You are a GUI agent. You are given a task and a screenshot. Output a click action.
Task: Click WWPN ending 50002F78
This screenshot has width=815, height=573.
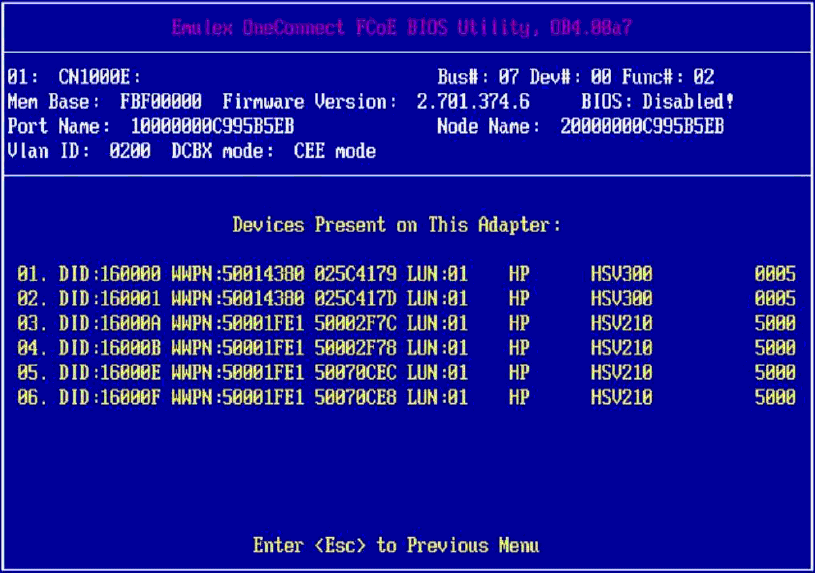[356, 348]
